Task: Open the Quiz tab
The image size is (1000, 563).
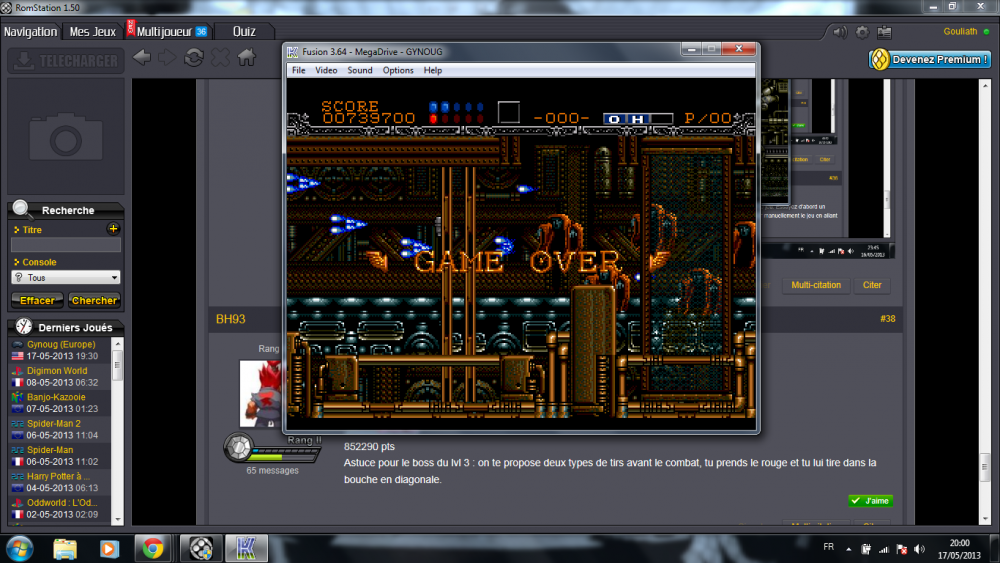Action: point(244,31)
